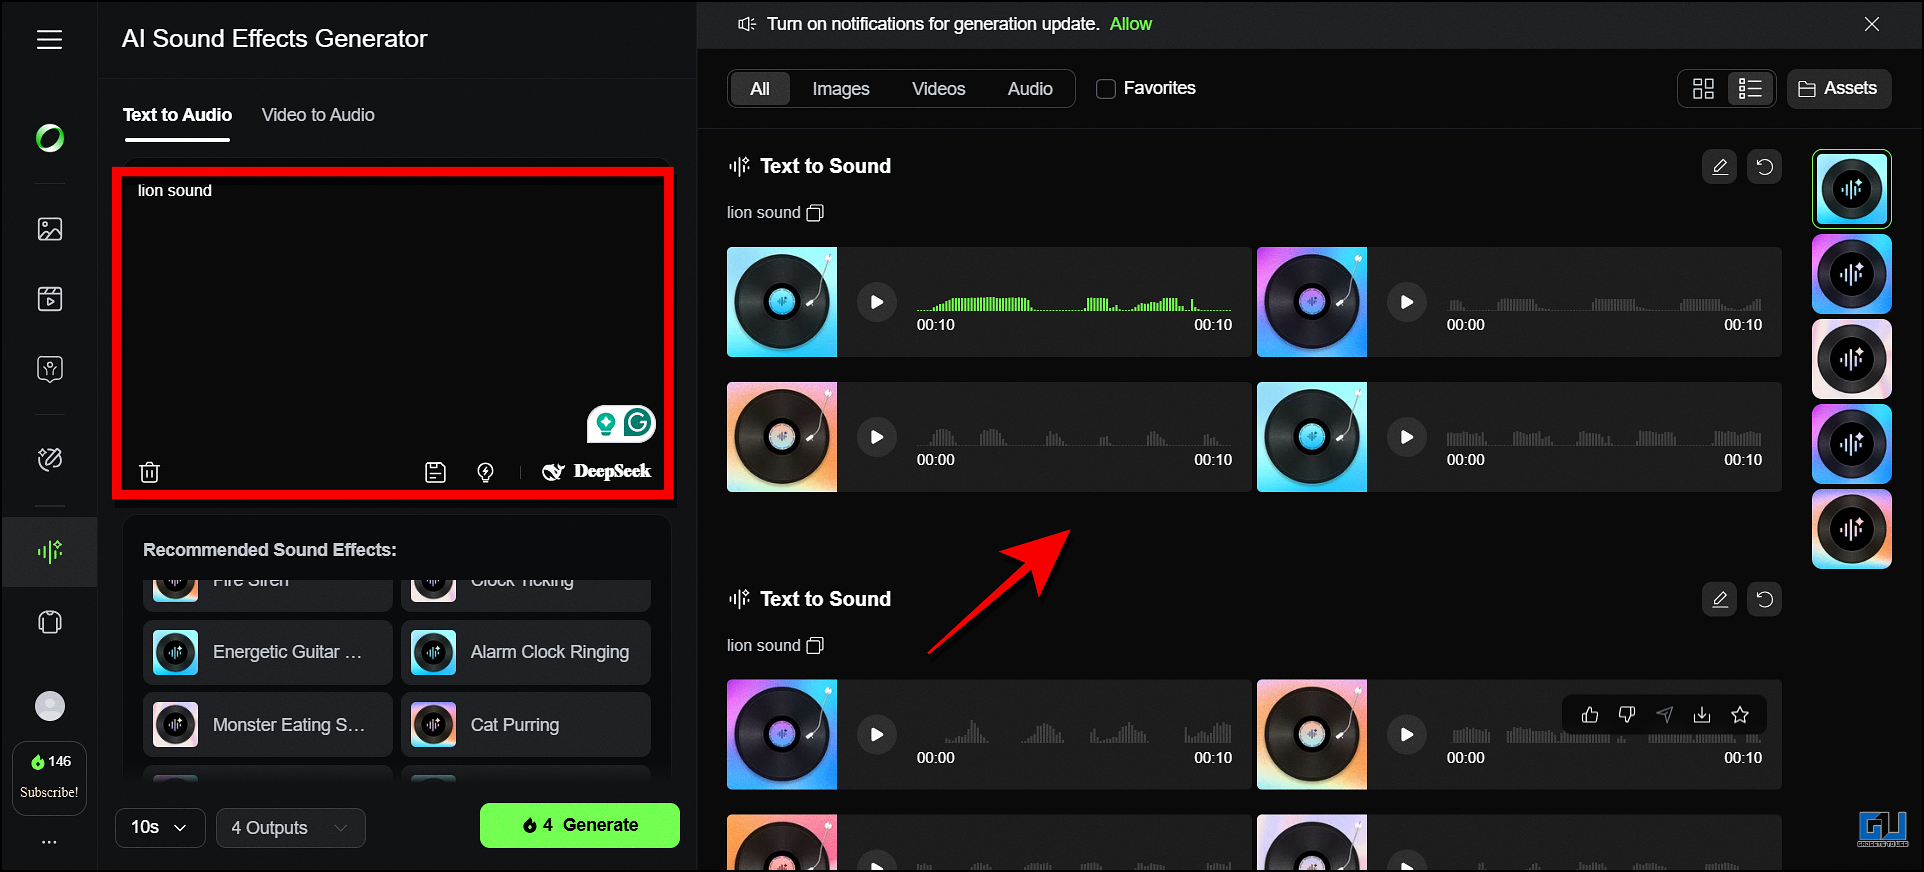Enable the Favorites checkbox

(x=1106, y=89)
